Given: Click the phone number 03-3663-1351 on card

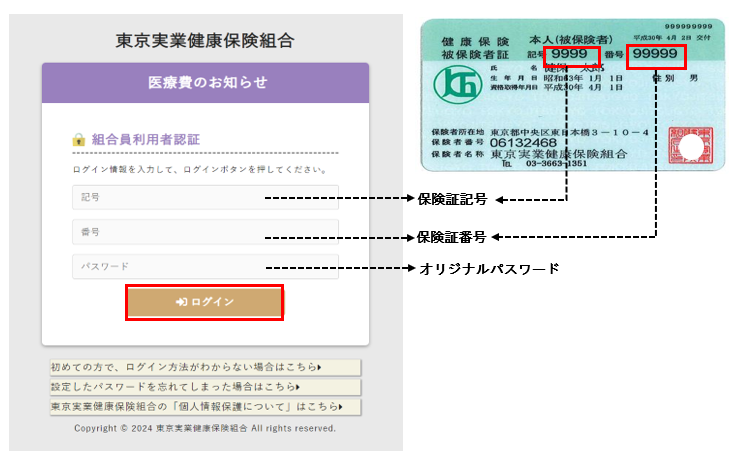Looking at the screenshot, I should point(556,164).
